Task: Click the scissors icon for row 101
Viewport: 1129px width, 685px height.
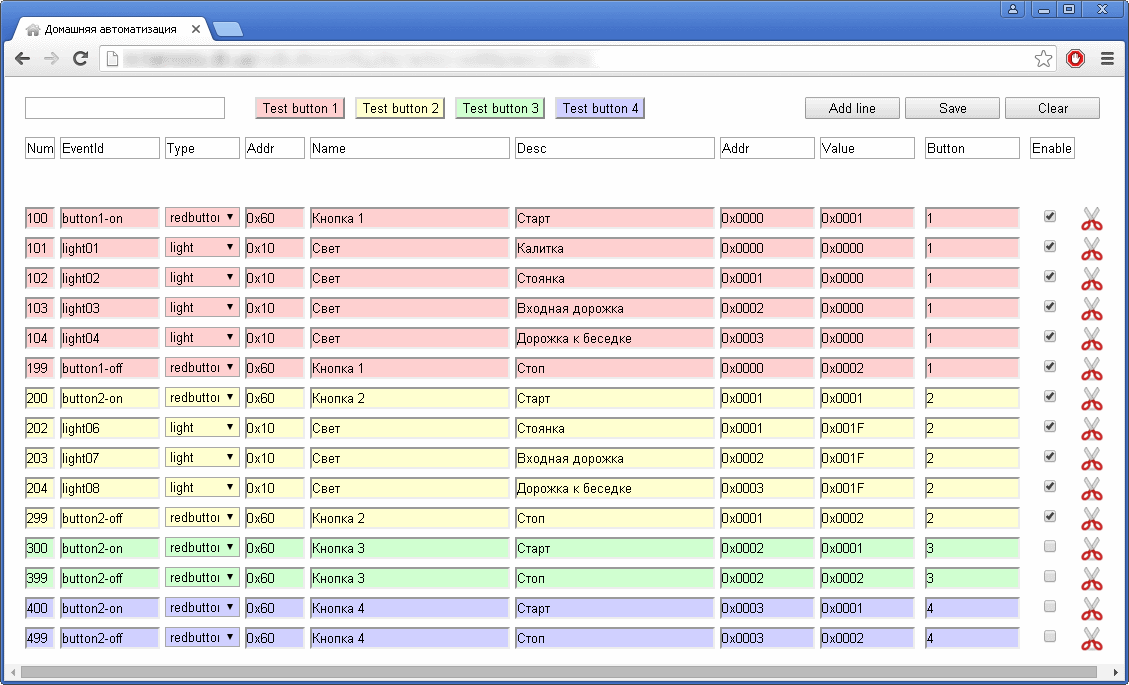Action: pyautogui.click(x=1092, y=249)
